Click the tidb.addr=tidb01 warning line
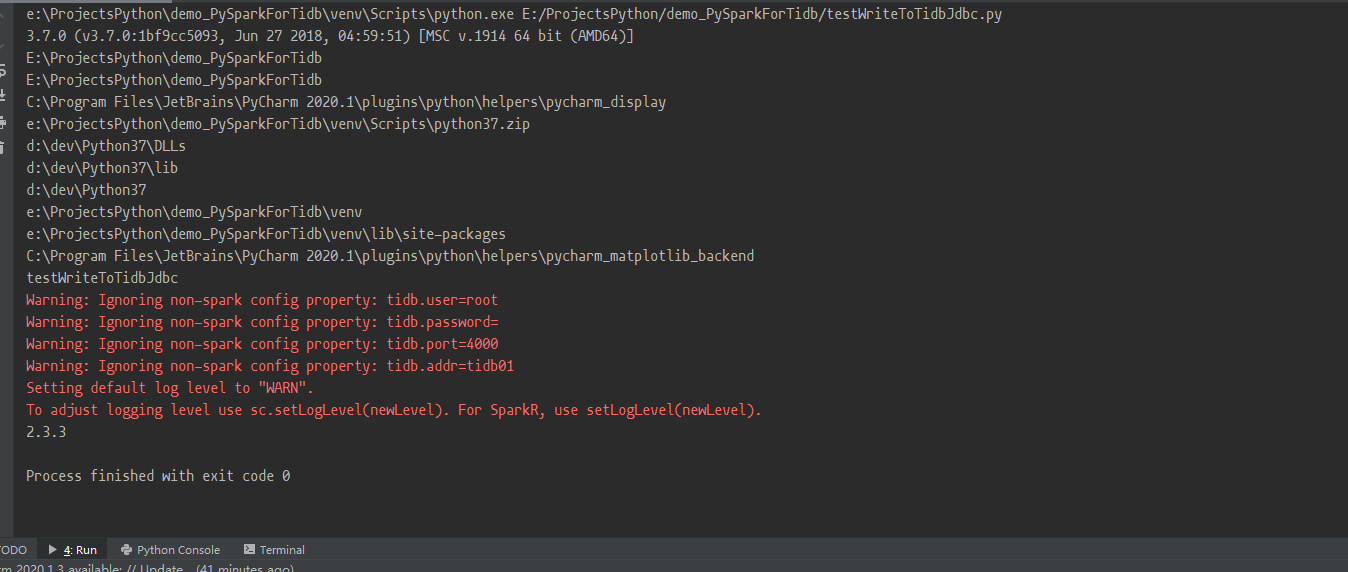The image size is (1348, 572). (270, 366)
